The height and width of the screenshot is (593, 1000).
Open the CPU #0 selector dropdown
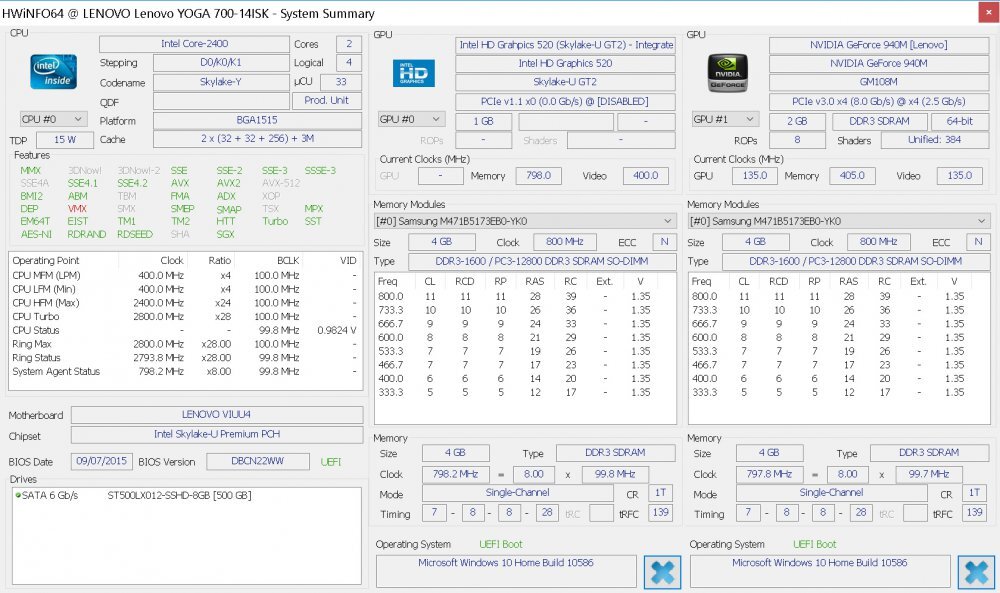(54, 119)
